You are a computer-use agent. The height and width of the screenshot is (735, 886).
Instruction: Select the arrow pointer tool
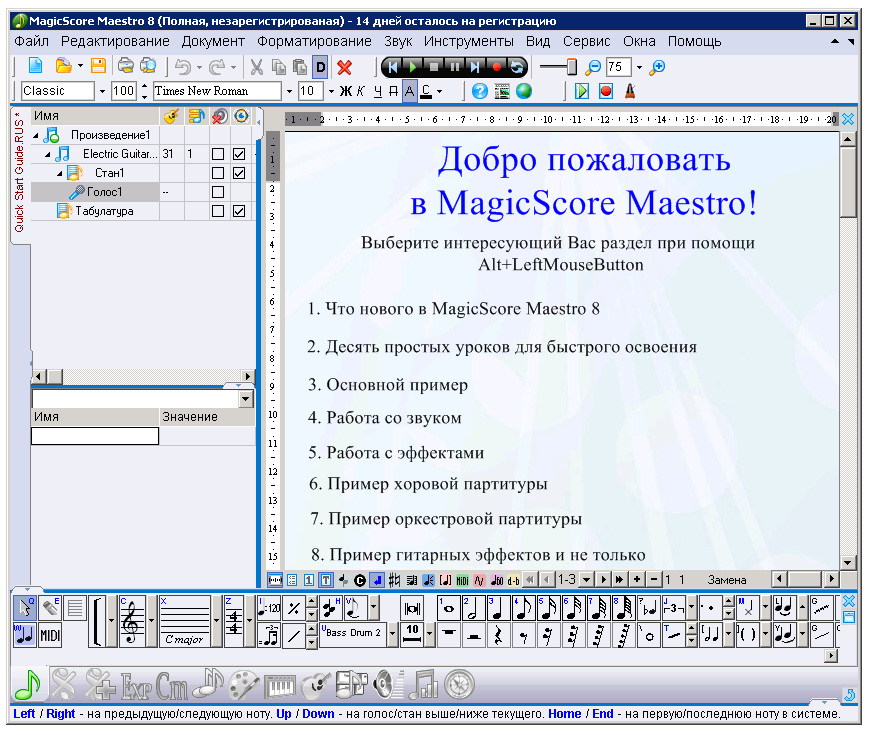25,608
